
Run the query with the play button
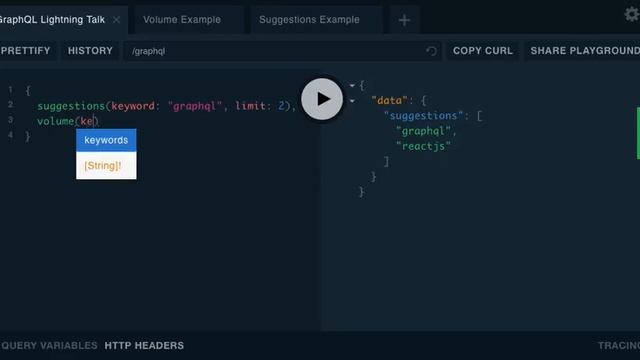[x=322, y=99]
